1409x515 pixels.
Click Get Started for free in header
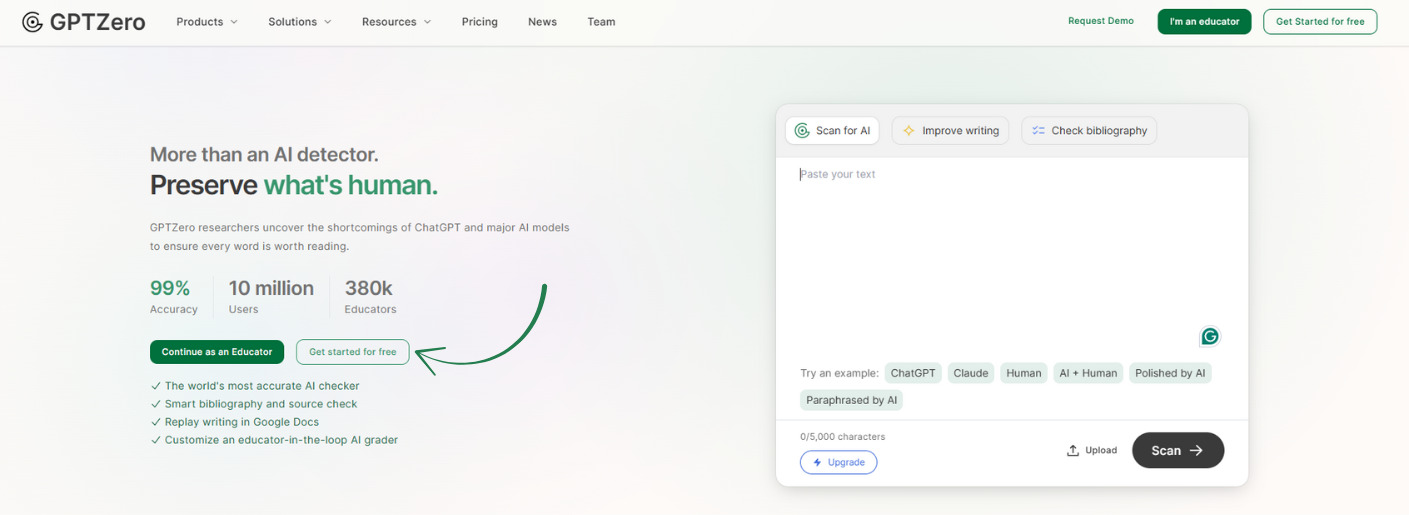[1320, 22]
